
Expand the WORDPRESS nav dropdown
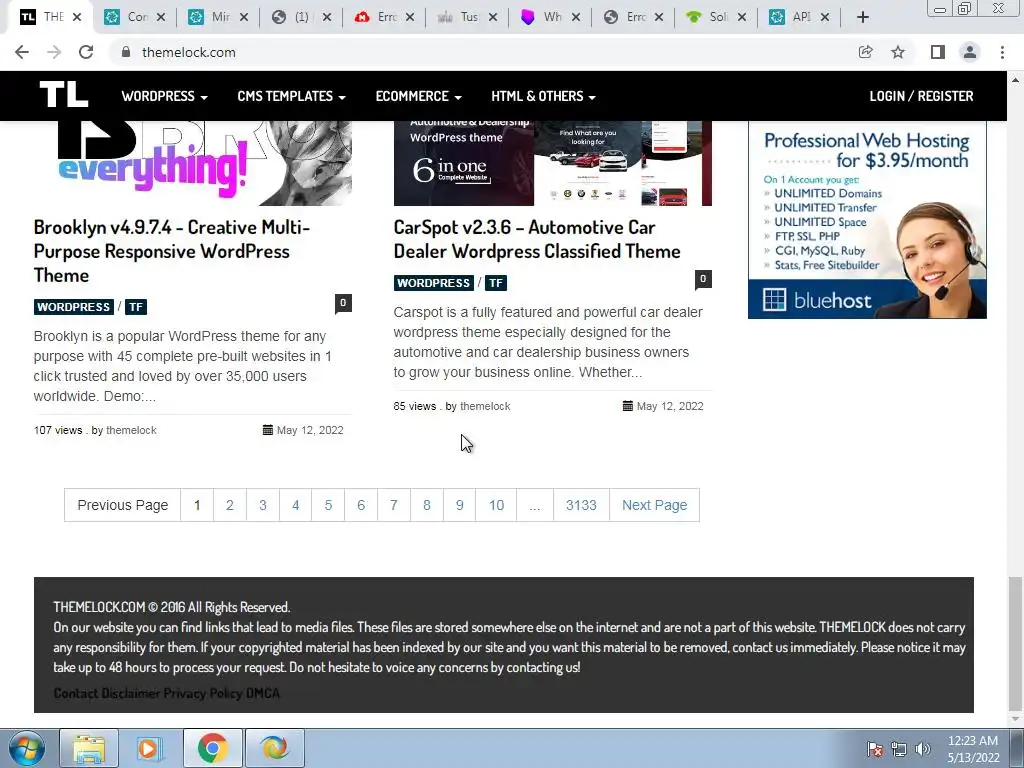(165, 96)
